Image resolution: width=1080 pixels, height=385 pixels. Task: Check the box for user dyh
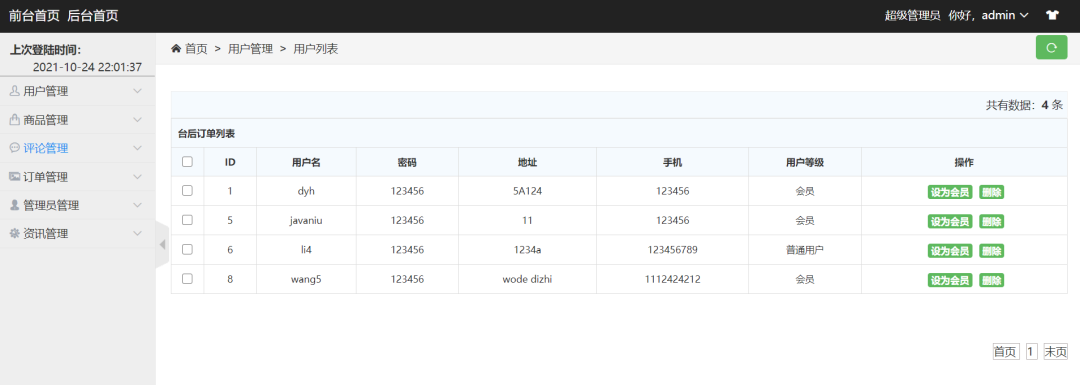click(187, 191)
